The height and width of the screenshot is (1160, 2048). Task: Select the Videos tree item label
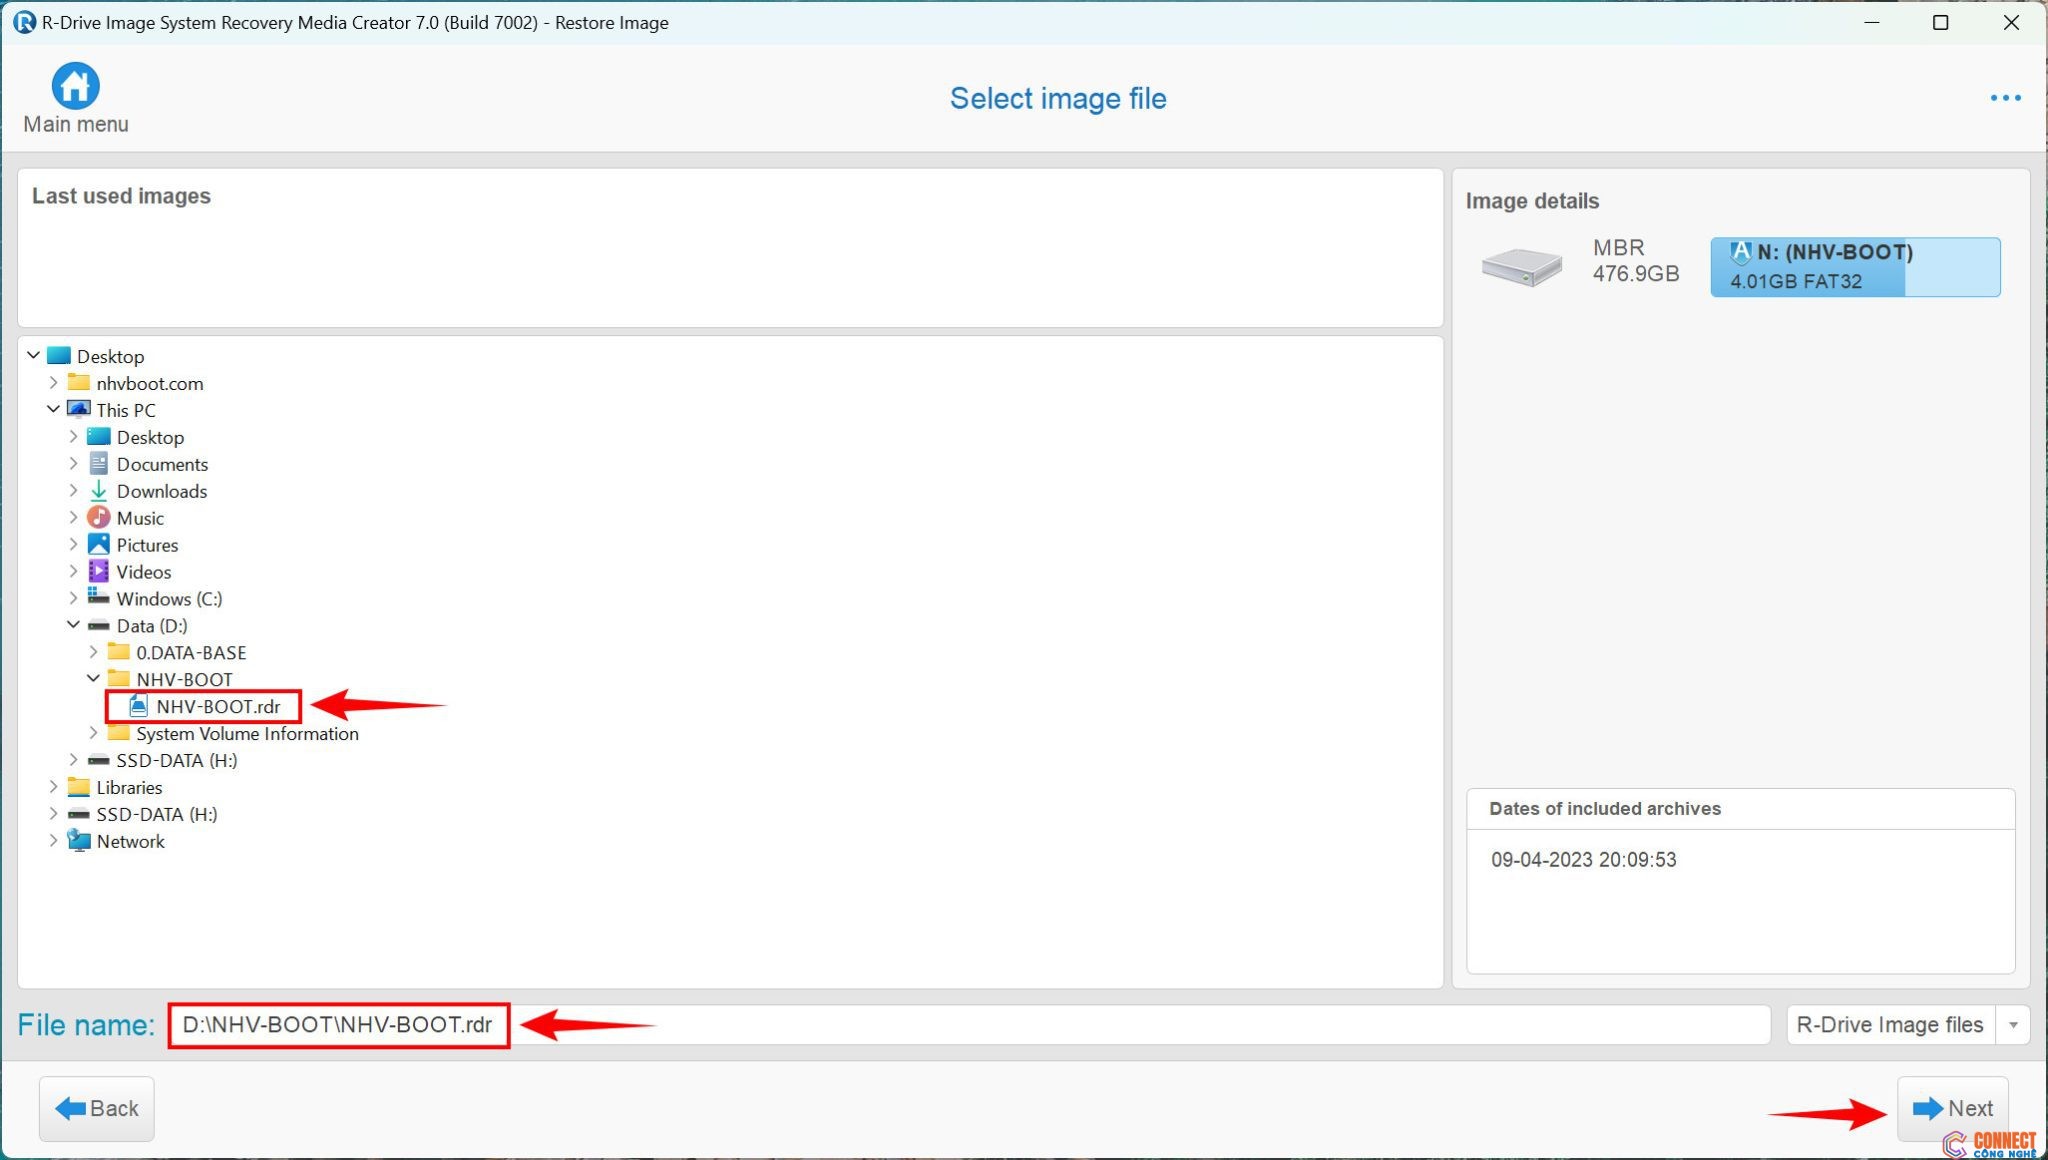144,572
